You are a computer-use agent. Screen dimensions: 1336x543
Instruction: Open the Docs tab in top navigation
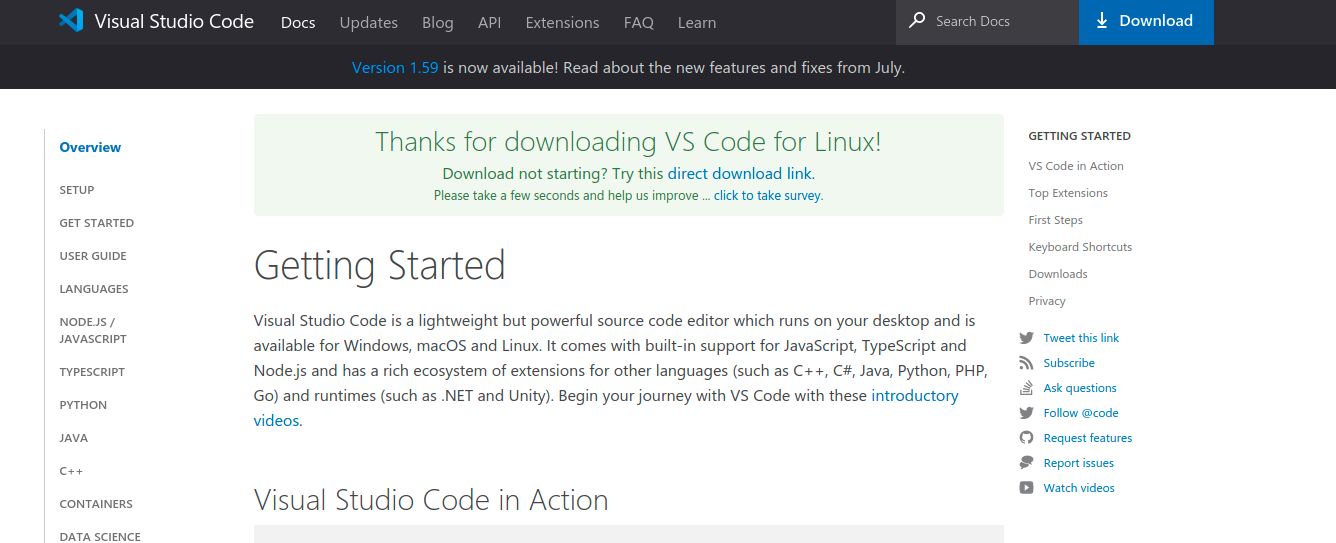[298, 22]
